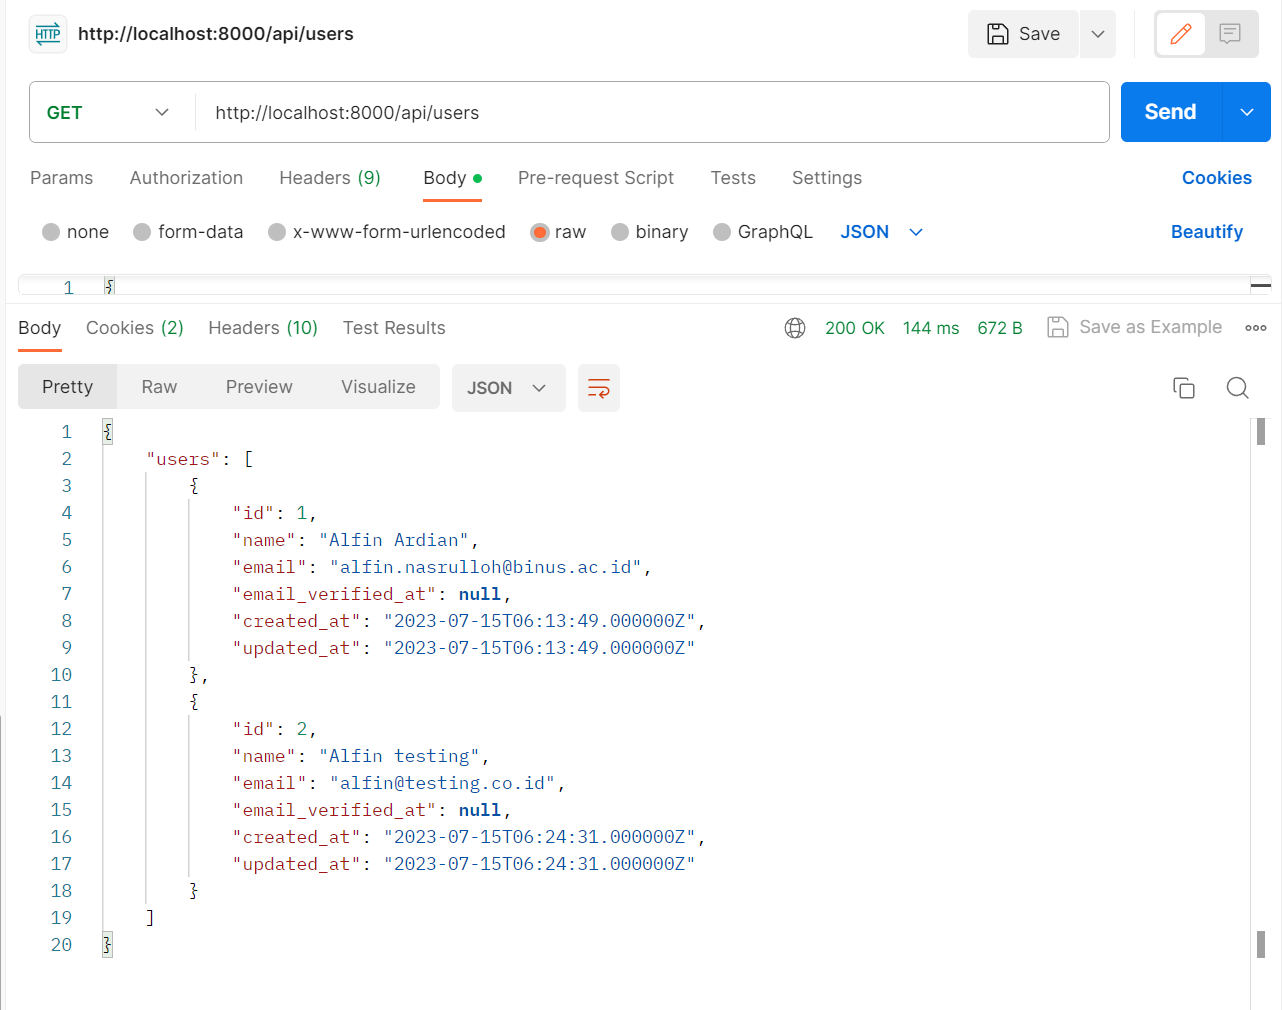Click email value alfin@testing.co.id

443,783
